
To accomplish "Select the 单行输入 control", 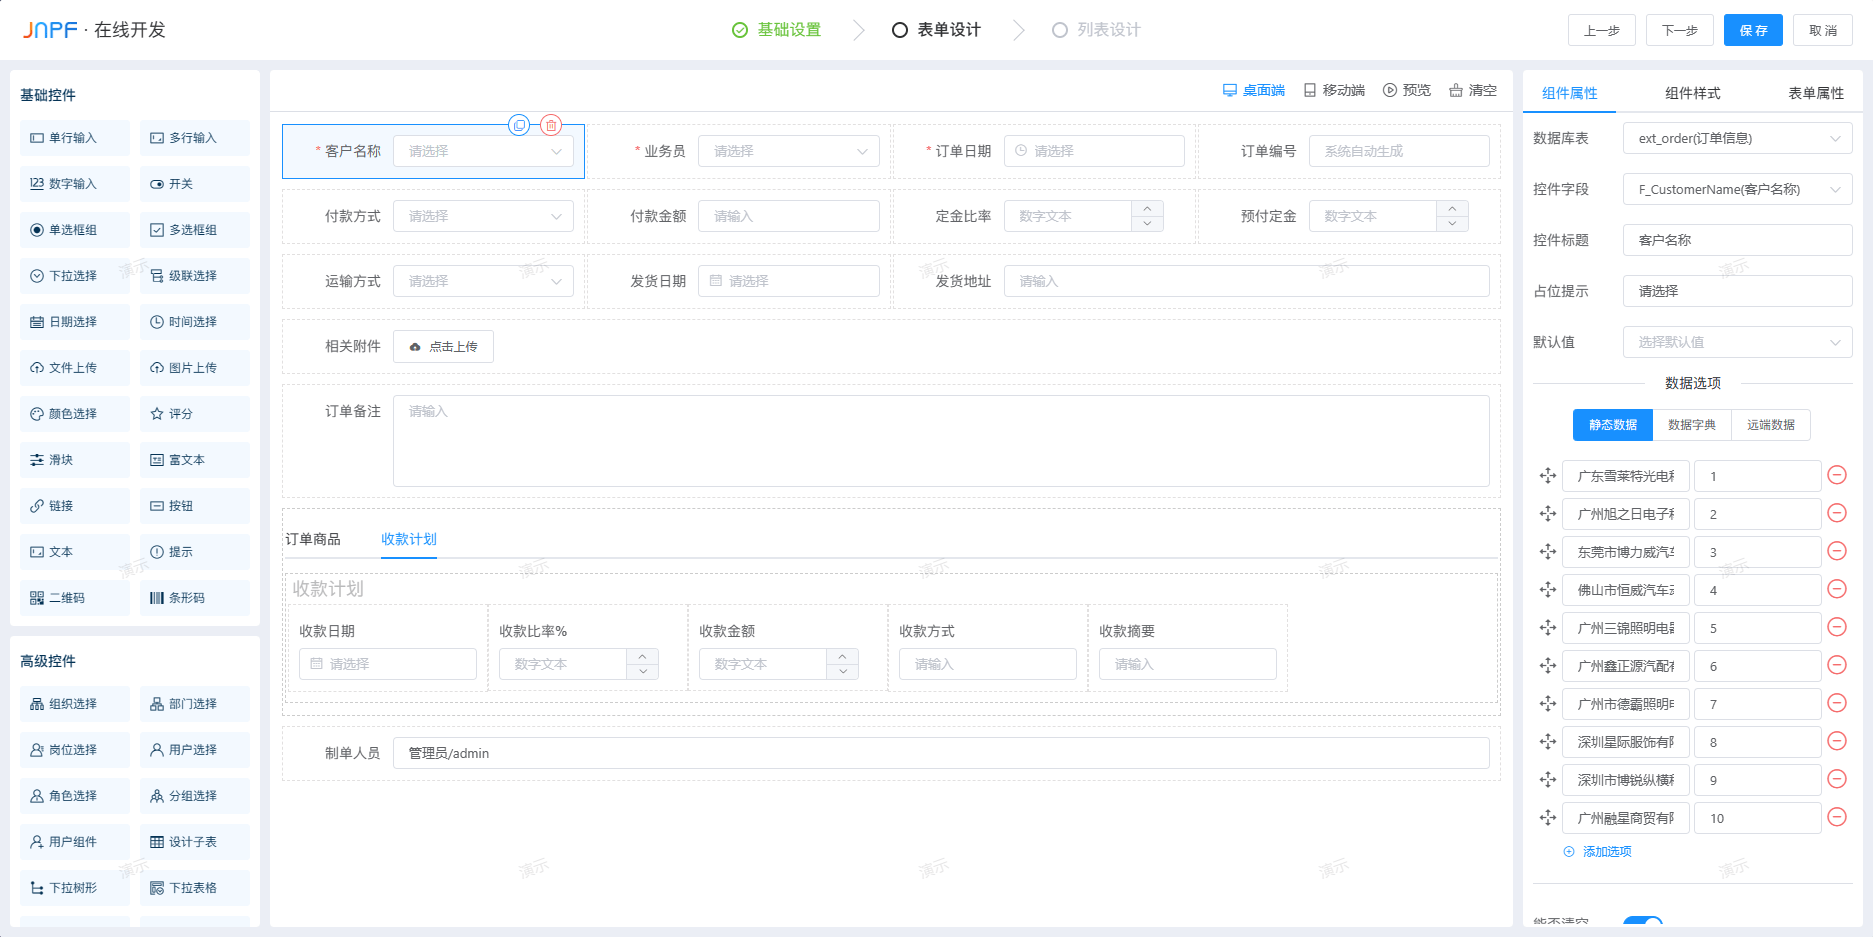I will [75, 138].
